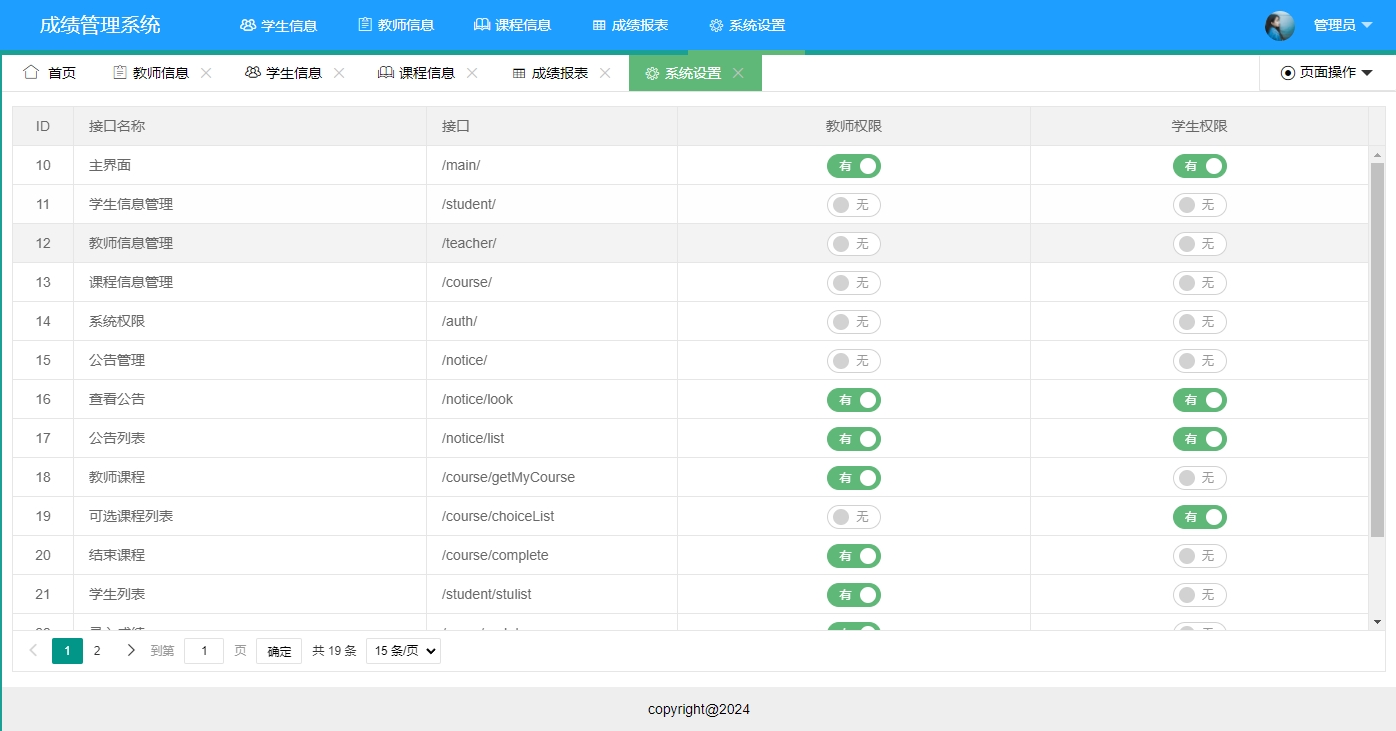Viewport: 1396px width, 731px height.
Task: Open 教师信息 in top navigation
Action: pyautogui.click(x=396, y=25)
